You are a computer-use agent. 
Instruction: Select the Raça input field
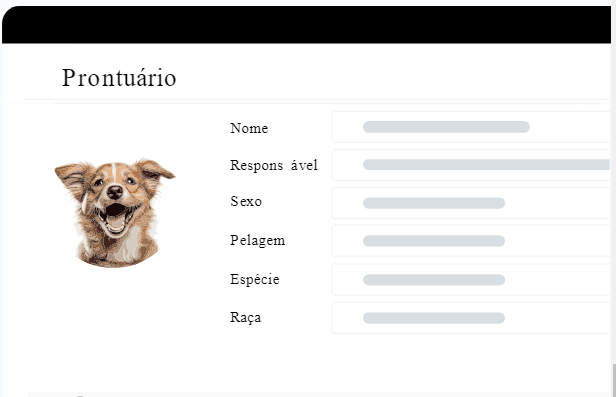[x=471, y=318]
